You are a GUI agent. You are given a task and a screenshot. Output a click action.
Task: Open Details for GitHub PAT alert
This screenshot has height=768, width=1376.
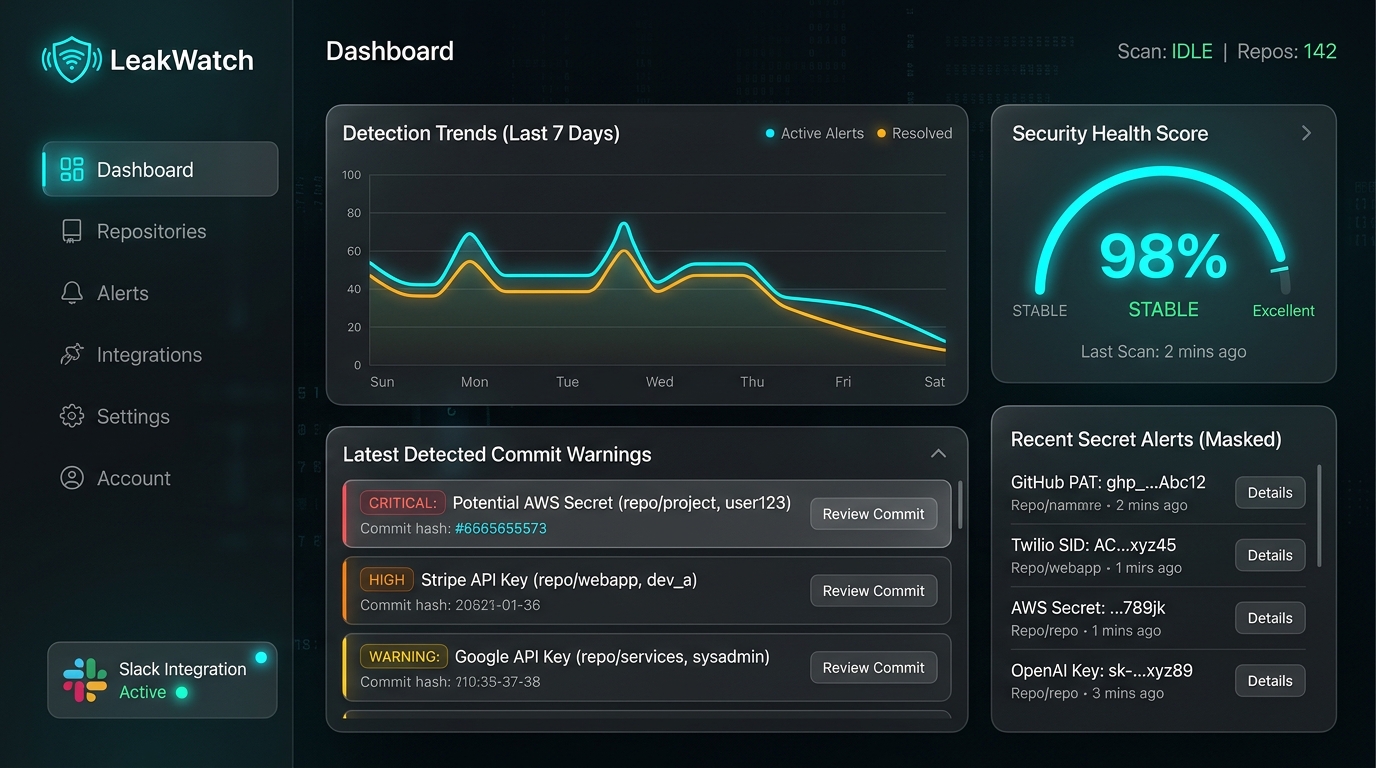(x=1270, y=492)
